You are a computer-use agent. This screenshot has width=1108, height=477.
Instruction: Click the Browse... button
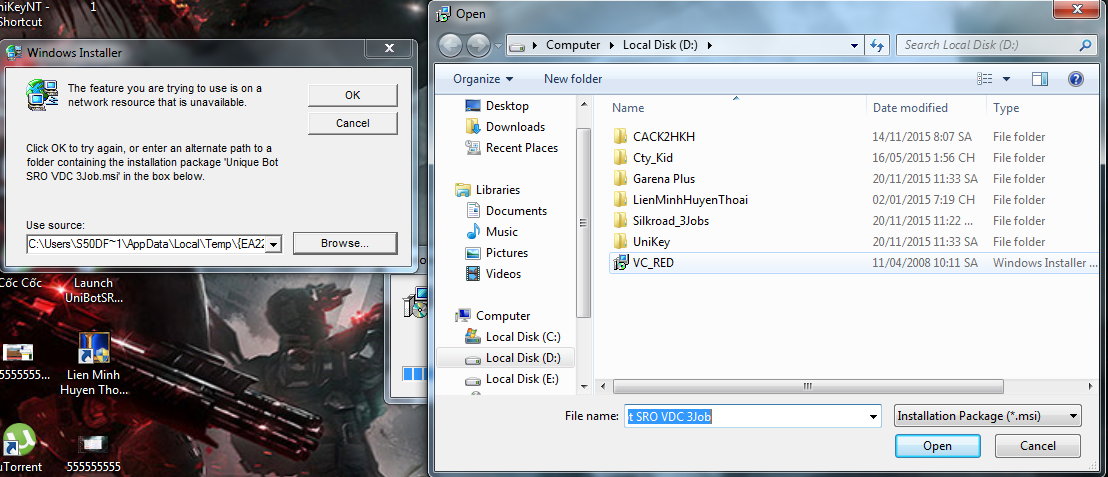tap(345, 244)
